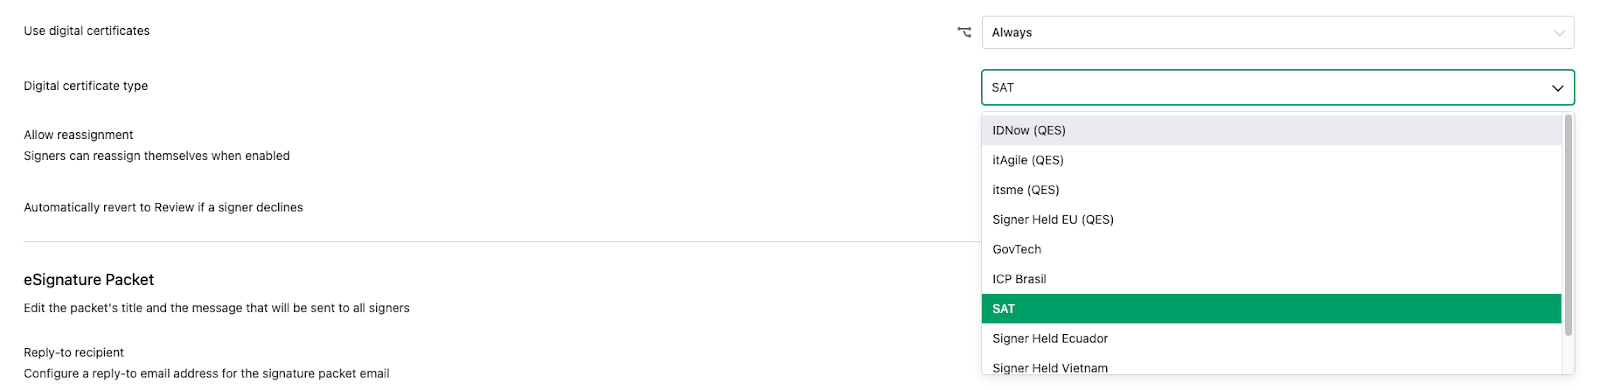Click the Allow reassignment setting label
The image size is (1600, 390).
click(x=78, y=135)
